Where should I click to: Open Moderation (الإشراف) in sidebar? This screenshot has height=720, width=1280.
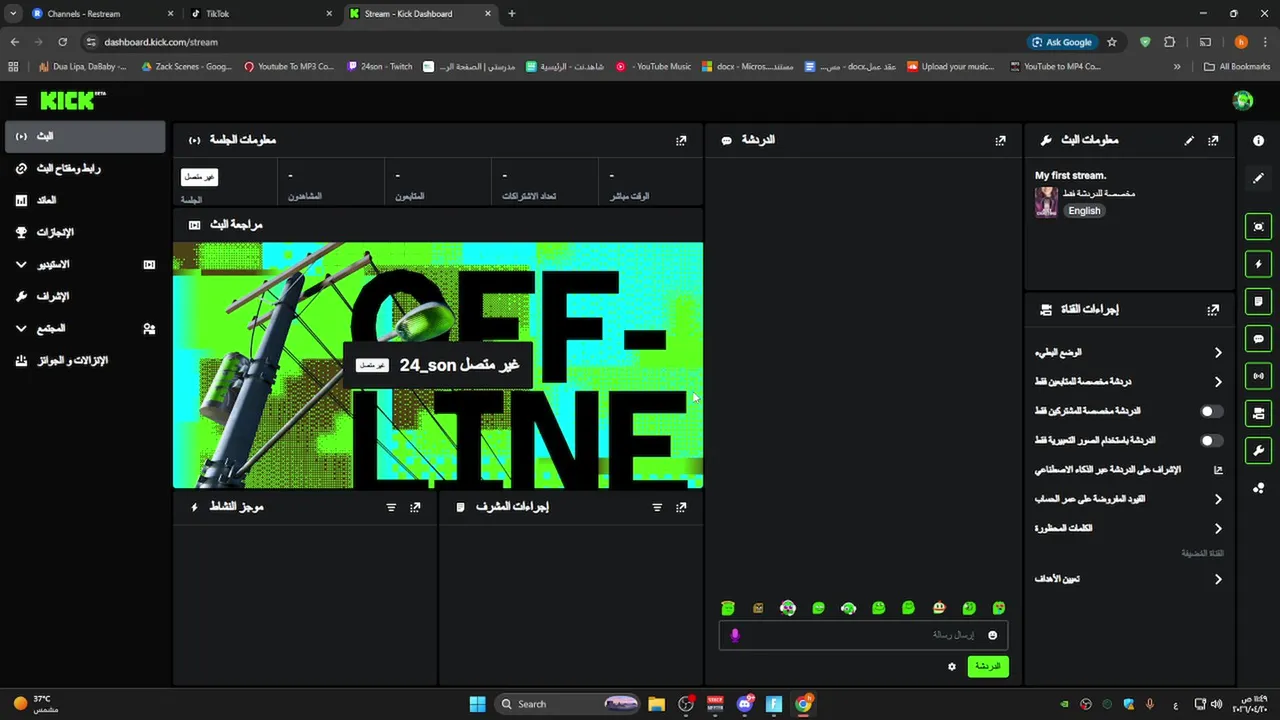click(85, 297)
